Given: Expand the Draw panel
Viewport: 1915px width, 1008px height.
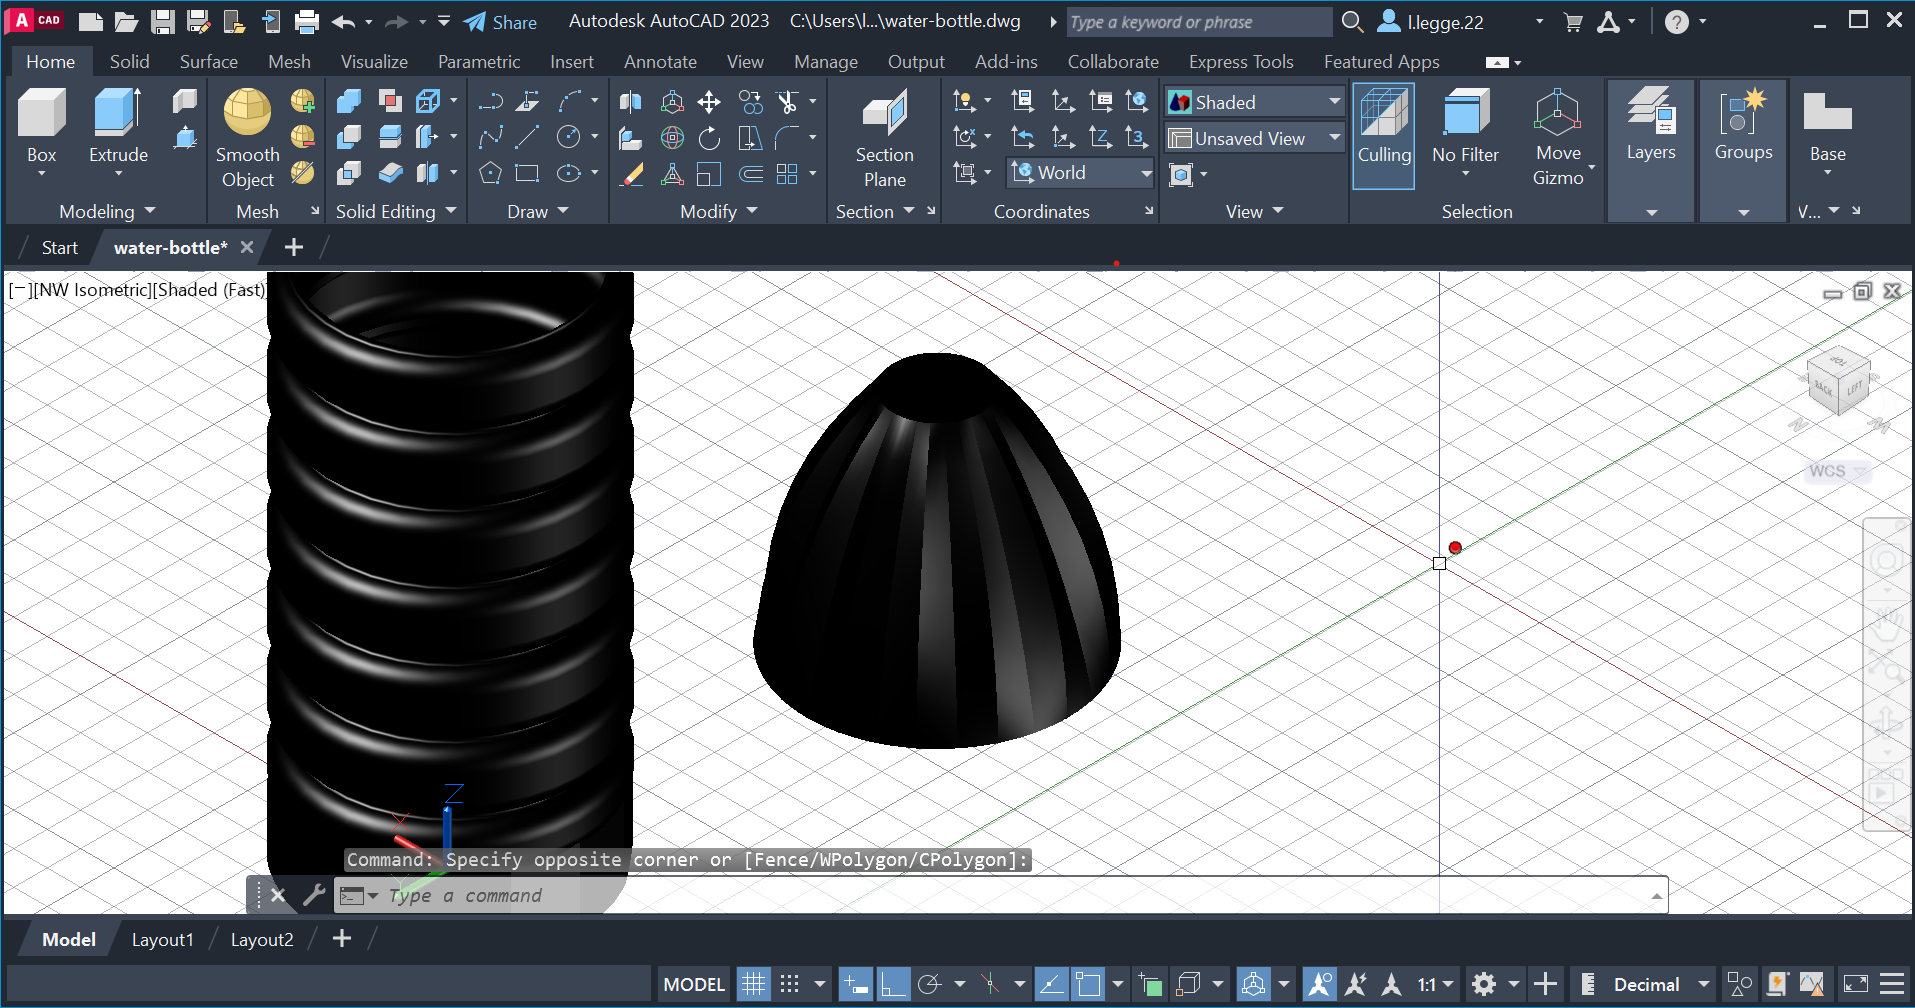Looking at the screenshot, I should 538,211.
